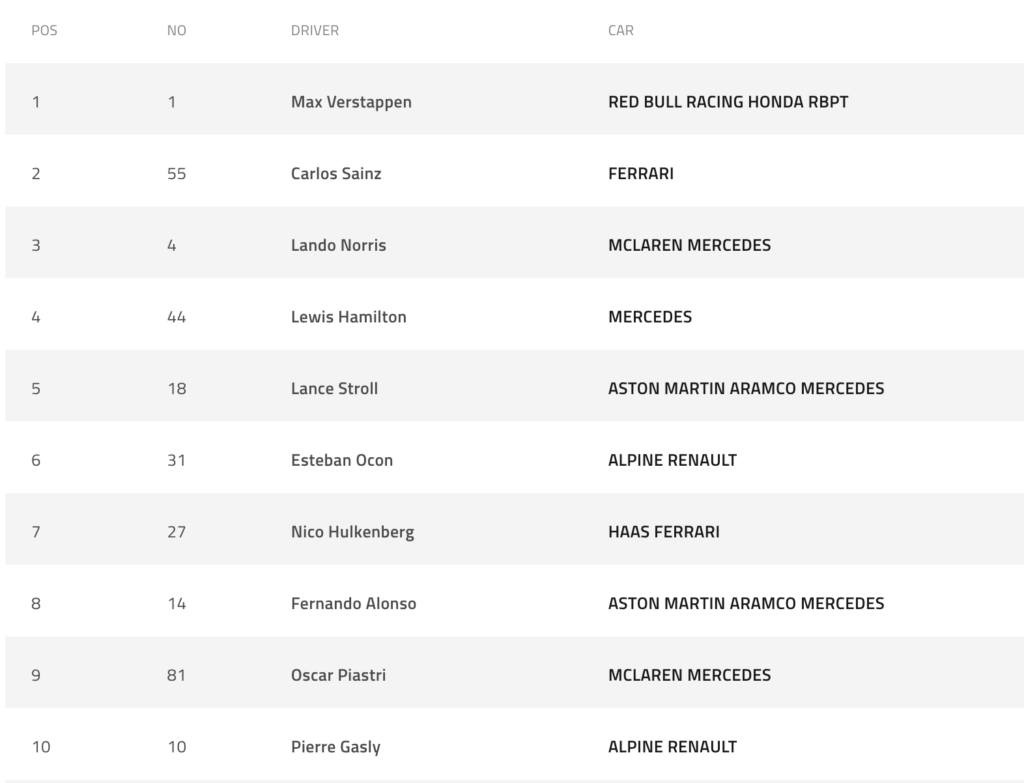
Task: Click car number 55
Action: point(177,174)
